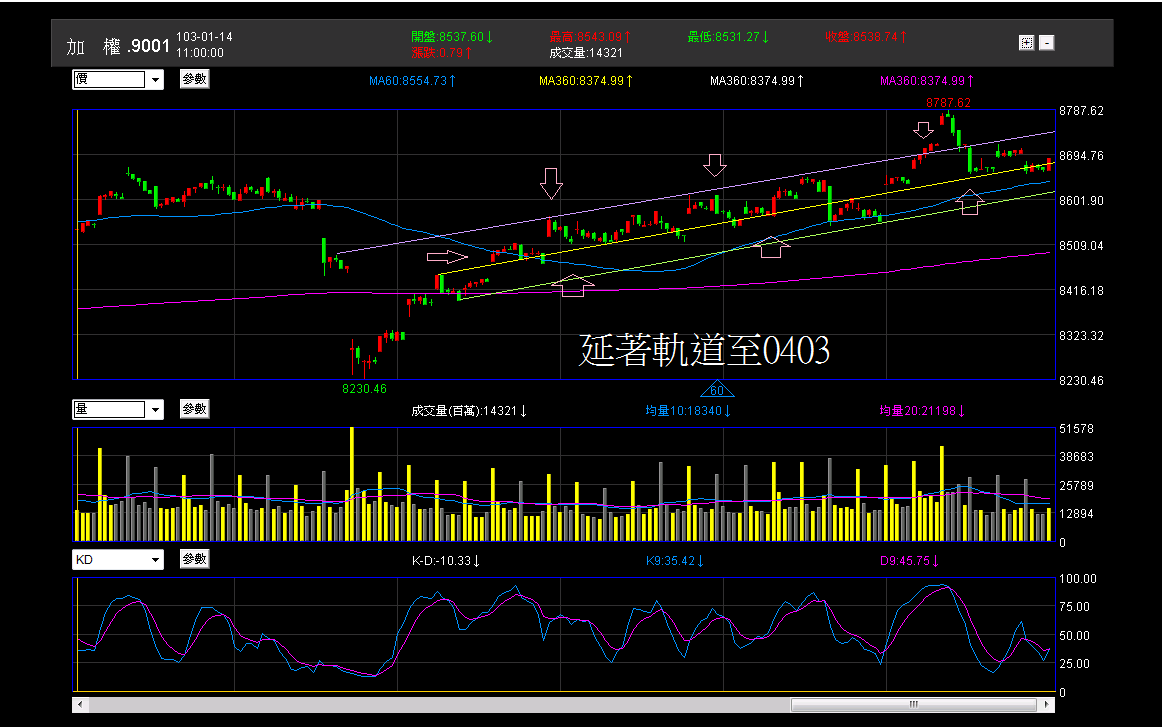Open the 價 indicator dropdown

pyautogui.click(x=155, y=79)
